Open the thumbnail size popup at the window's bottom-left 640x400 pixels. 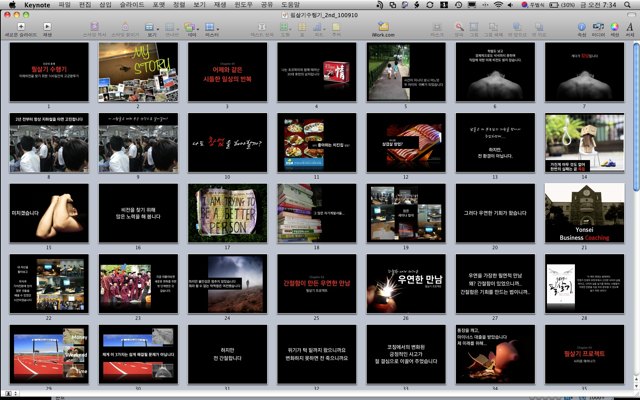11,393
